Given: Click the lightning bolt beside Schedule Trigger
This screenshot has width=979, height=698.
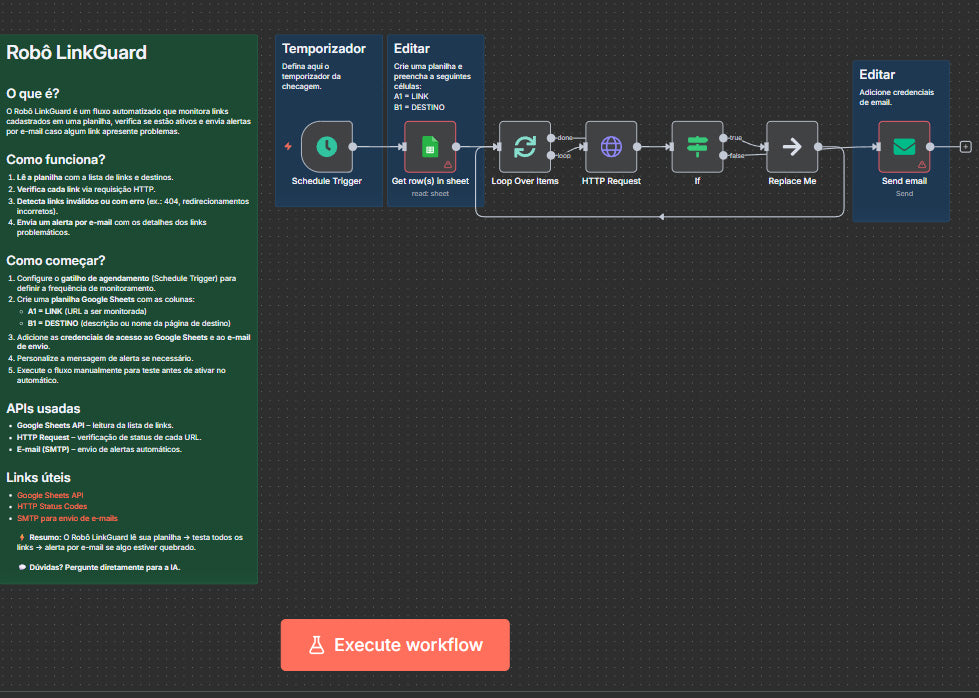Looking at the screenshot, I should (289, 146).
